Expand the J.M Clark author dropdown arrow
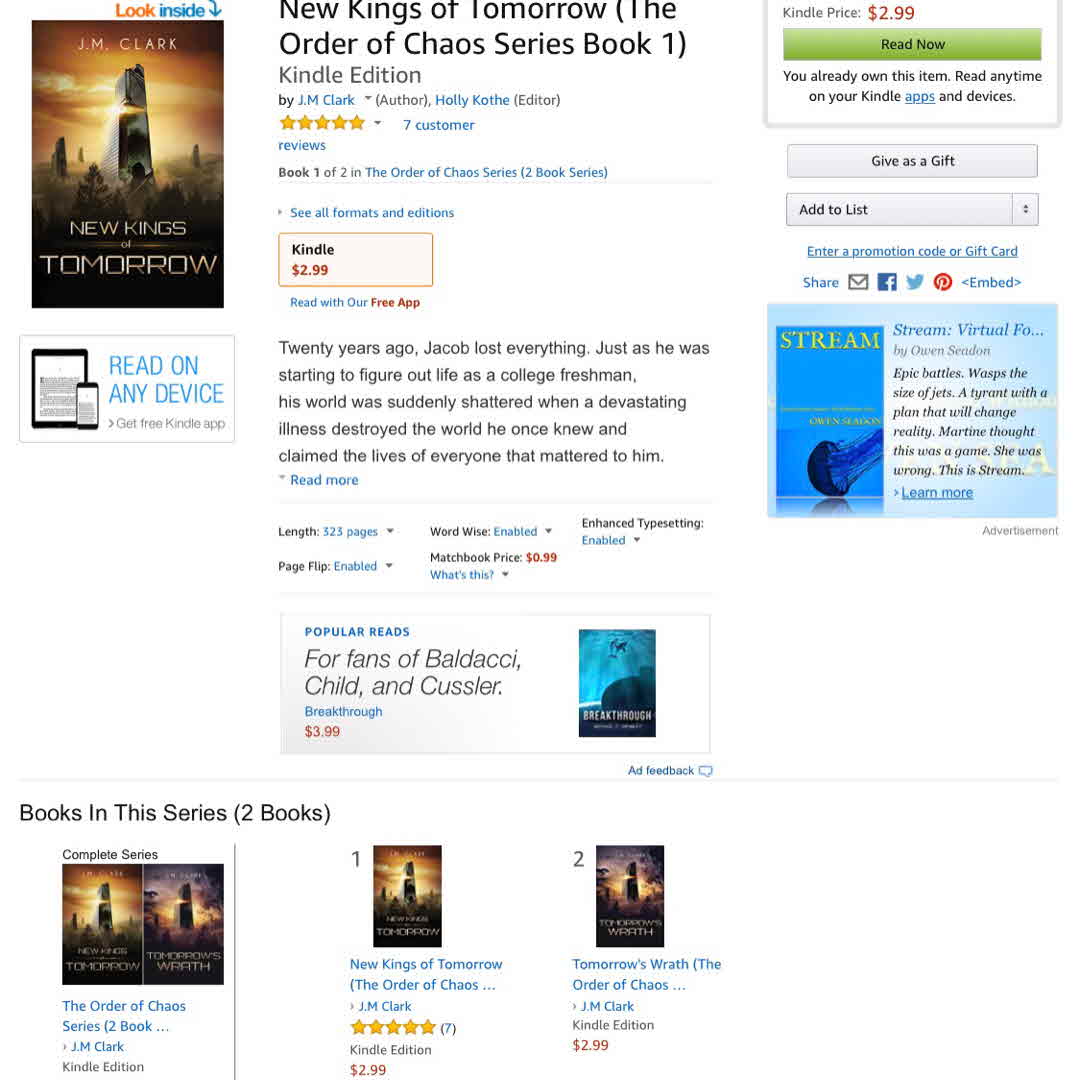Image resolution: width=1080 pixels, height=1080 pixels. tap(368, 98)
